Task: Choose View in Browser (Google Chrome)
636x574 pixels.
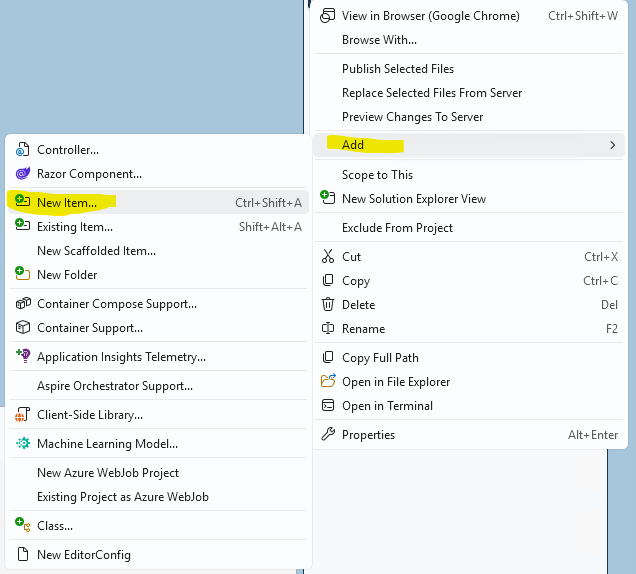Action: (430, 16)
